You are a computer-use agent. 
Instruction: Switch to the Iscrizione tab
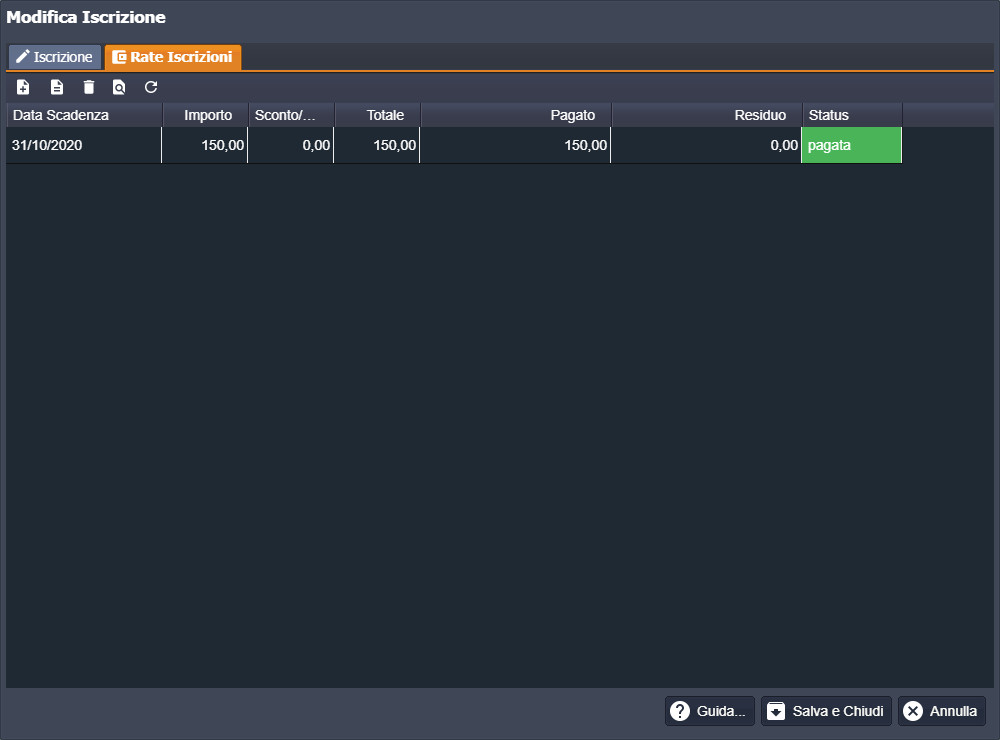coord(55,57)
